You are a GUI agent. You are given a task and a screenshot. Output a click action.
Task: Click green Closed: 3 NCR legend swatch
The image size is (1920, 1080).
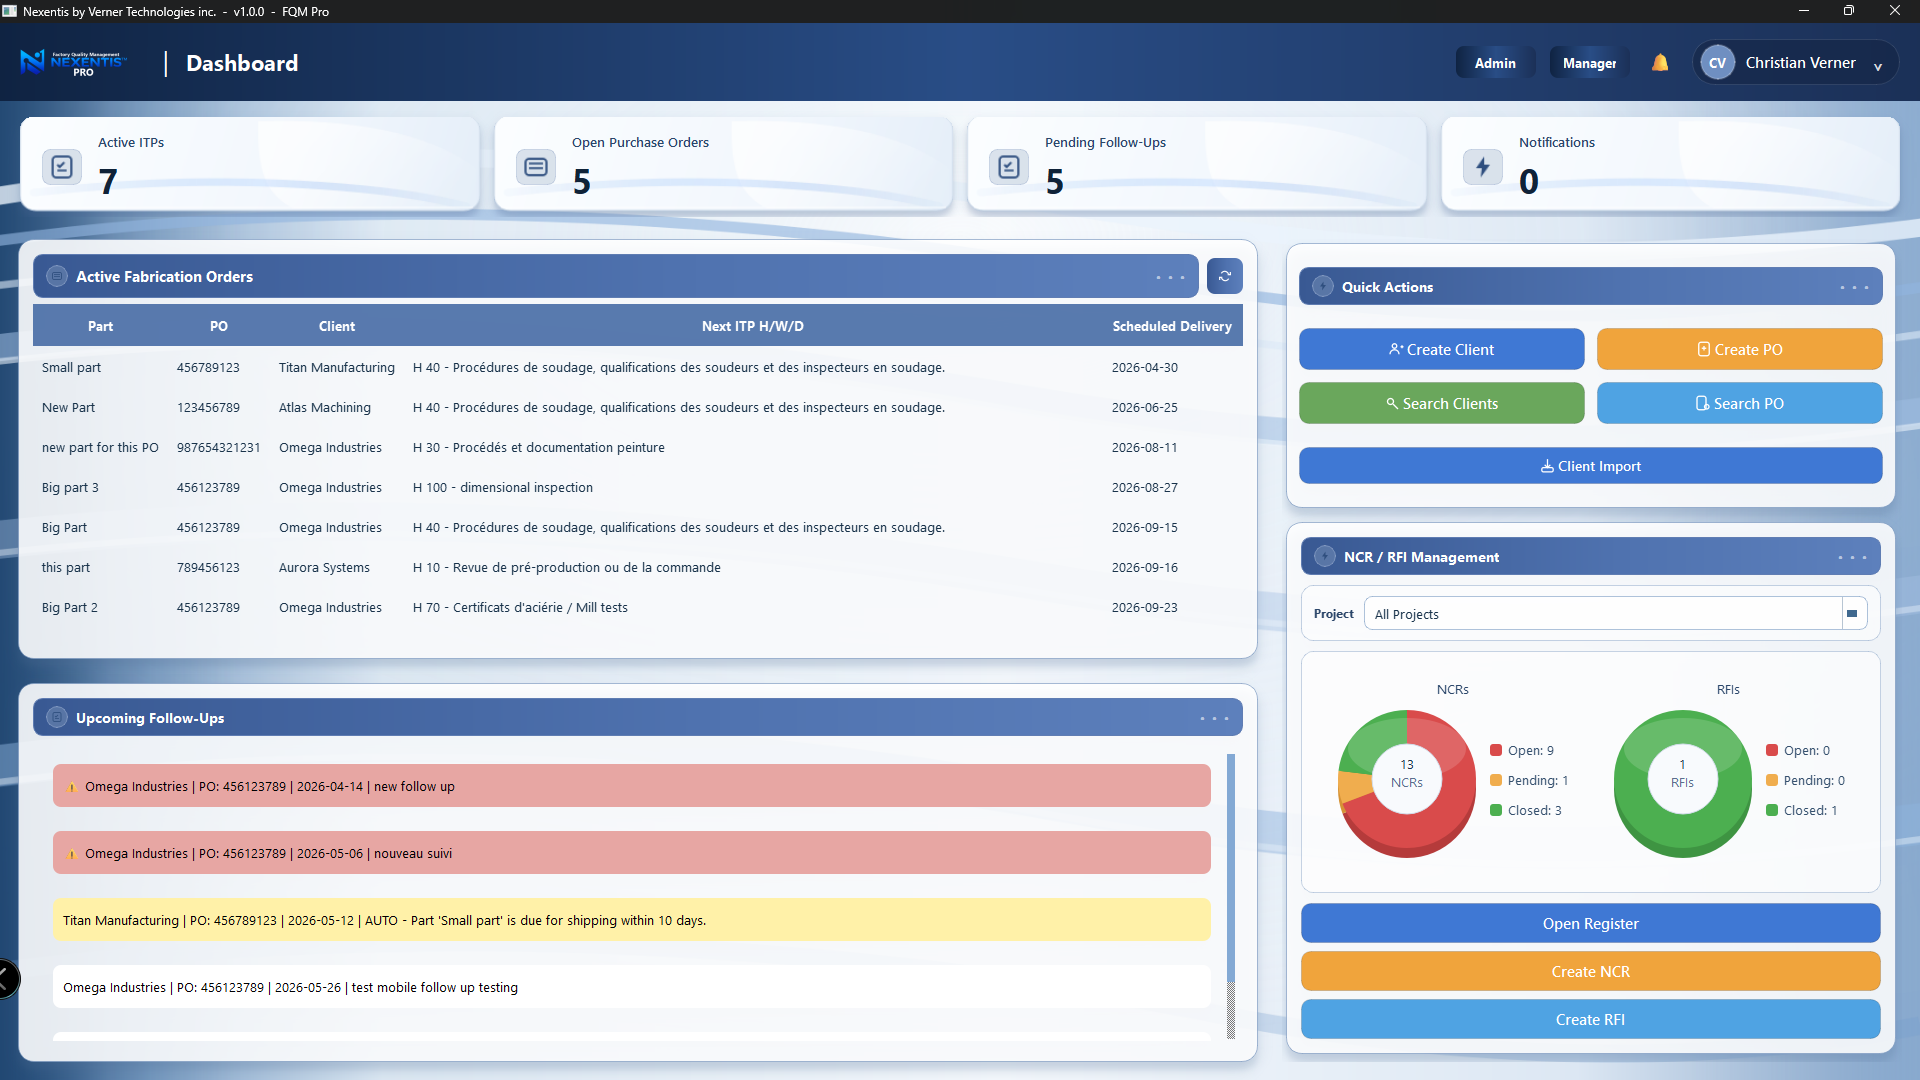[1496, 810]
